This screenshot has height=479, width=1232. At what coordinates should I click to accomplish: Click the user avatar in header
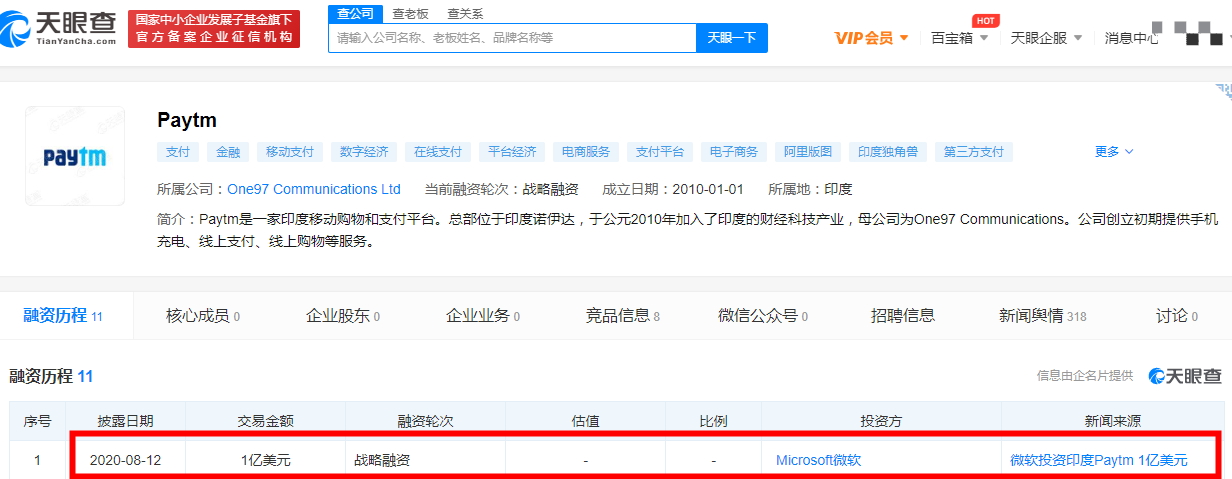(x=1196, y=35)
